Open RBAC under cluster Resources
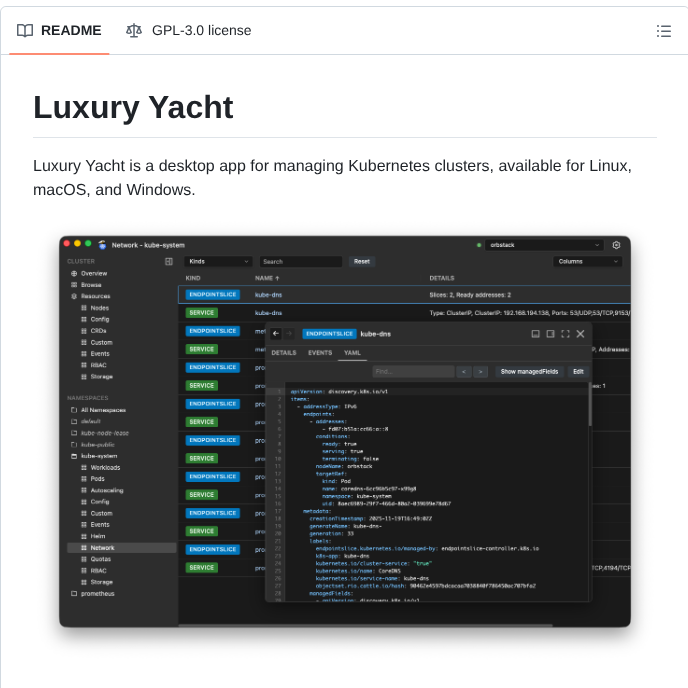The height and width of the screenshot is (688, 688). (98, 365)
